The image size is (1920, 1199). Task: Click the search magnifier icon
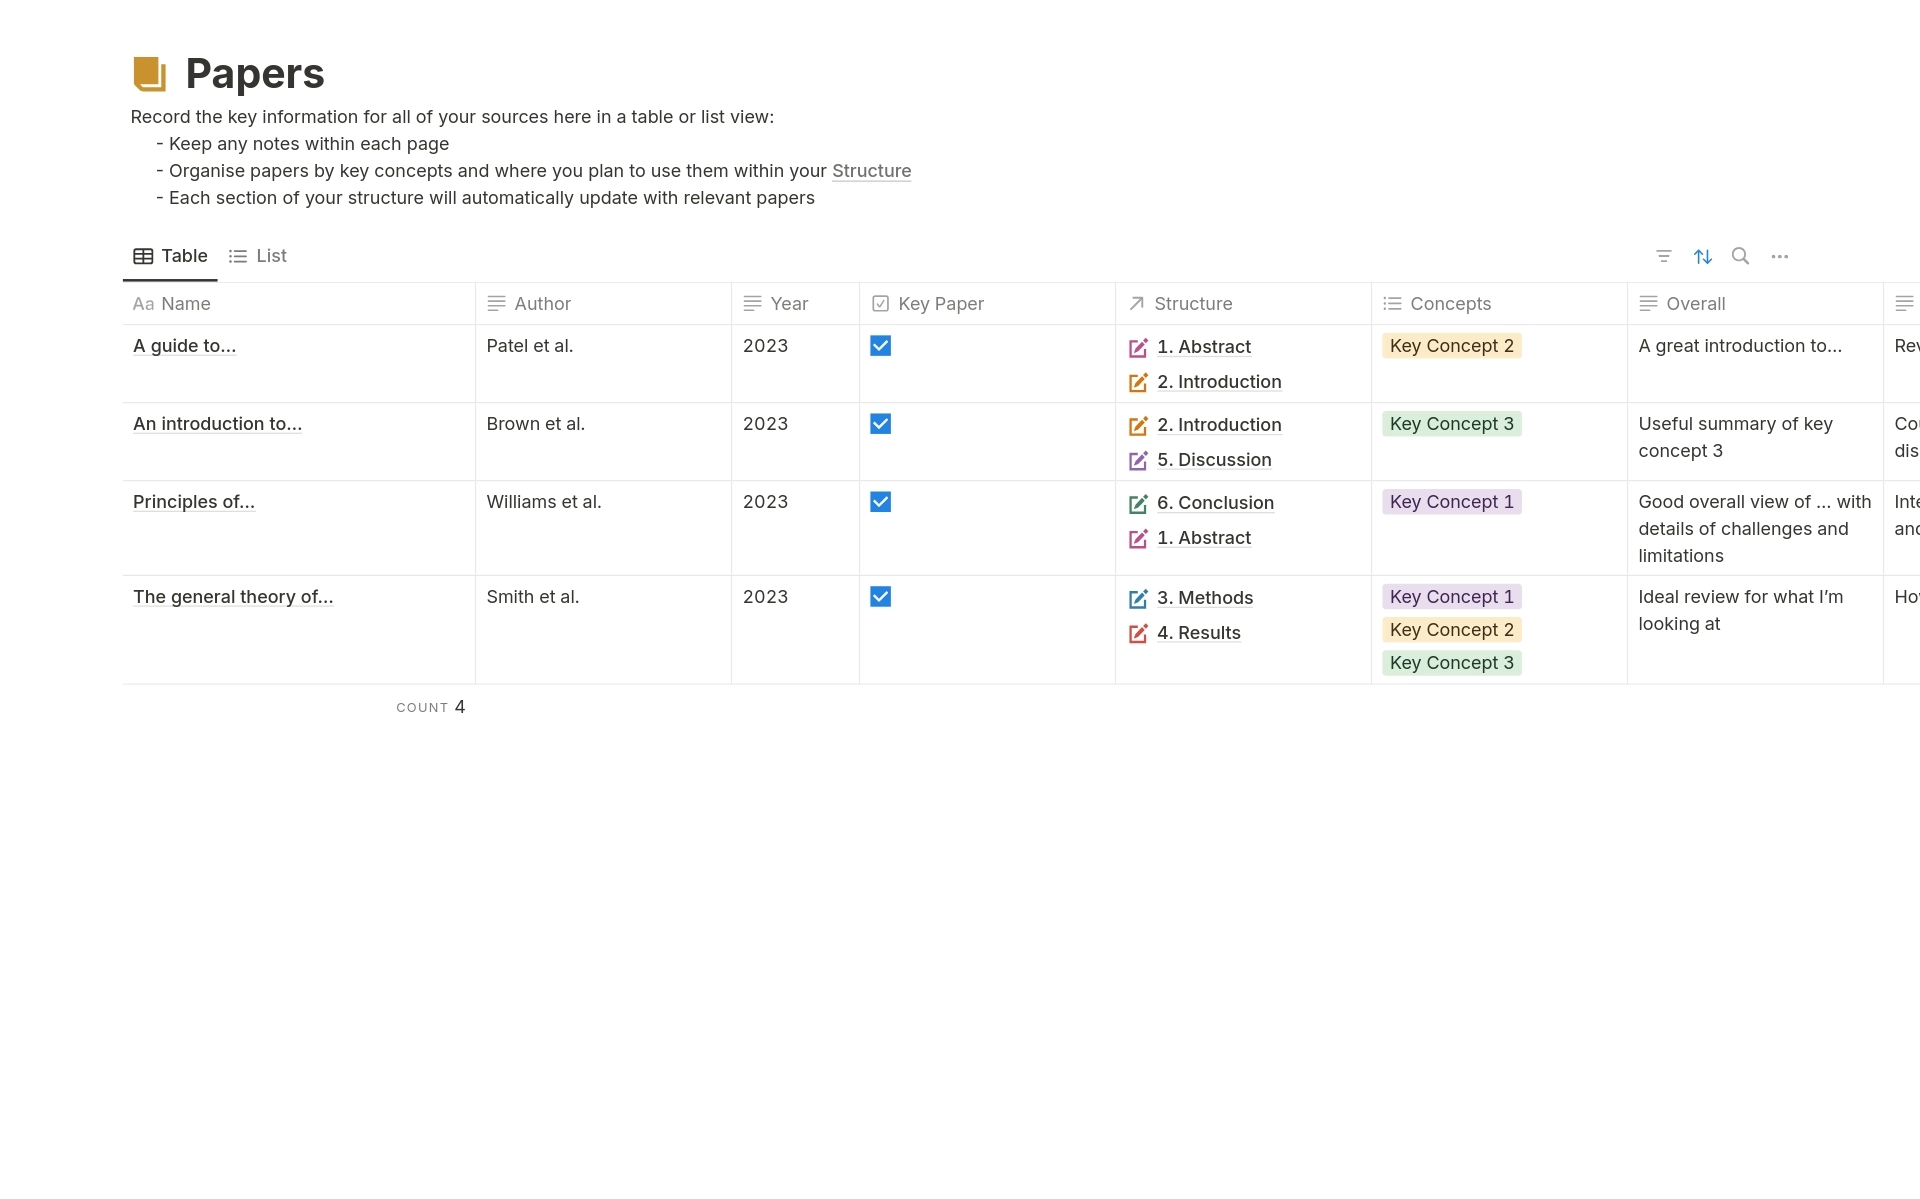1741,256
